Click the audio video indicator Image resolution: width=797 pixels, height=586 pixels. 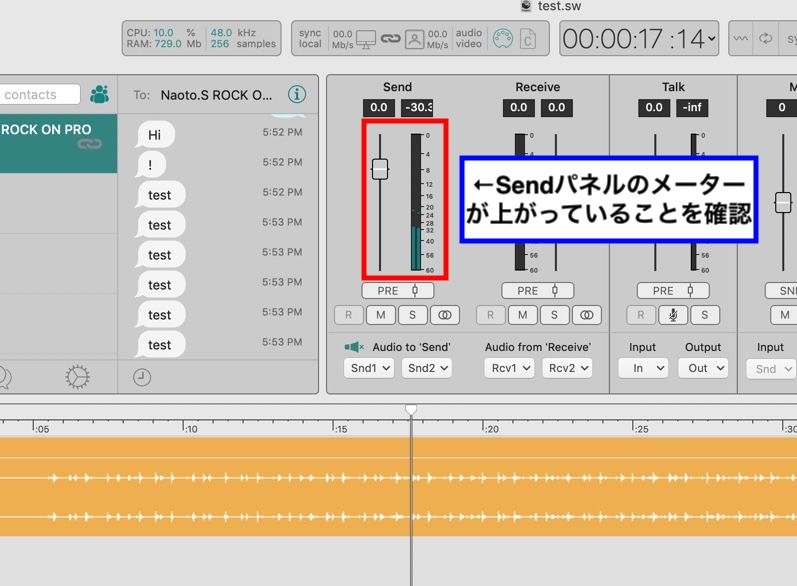click(469, 39)
